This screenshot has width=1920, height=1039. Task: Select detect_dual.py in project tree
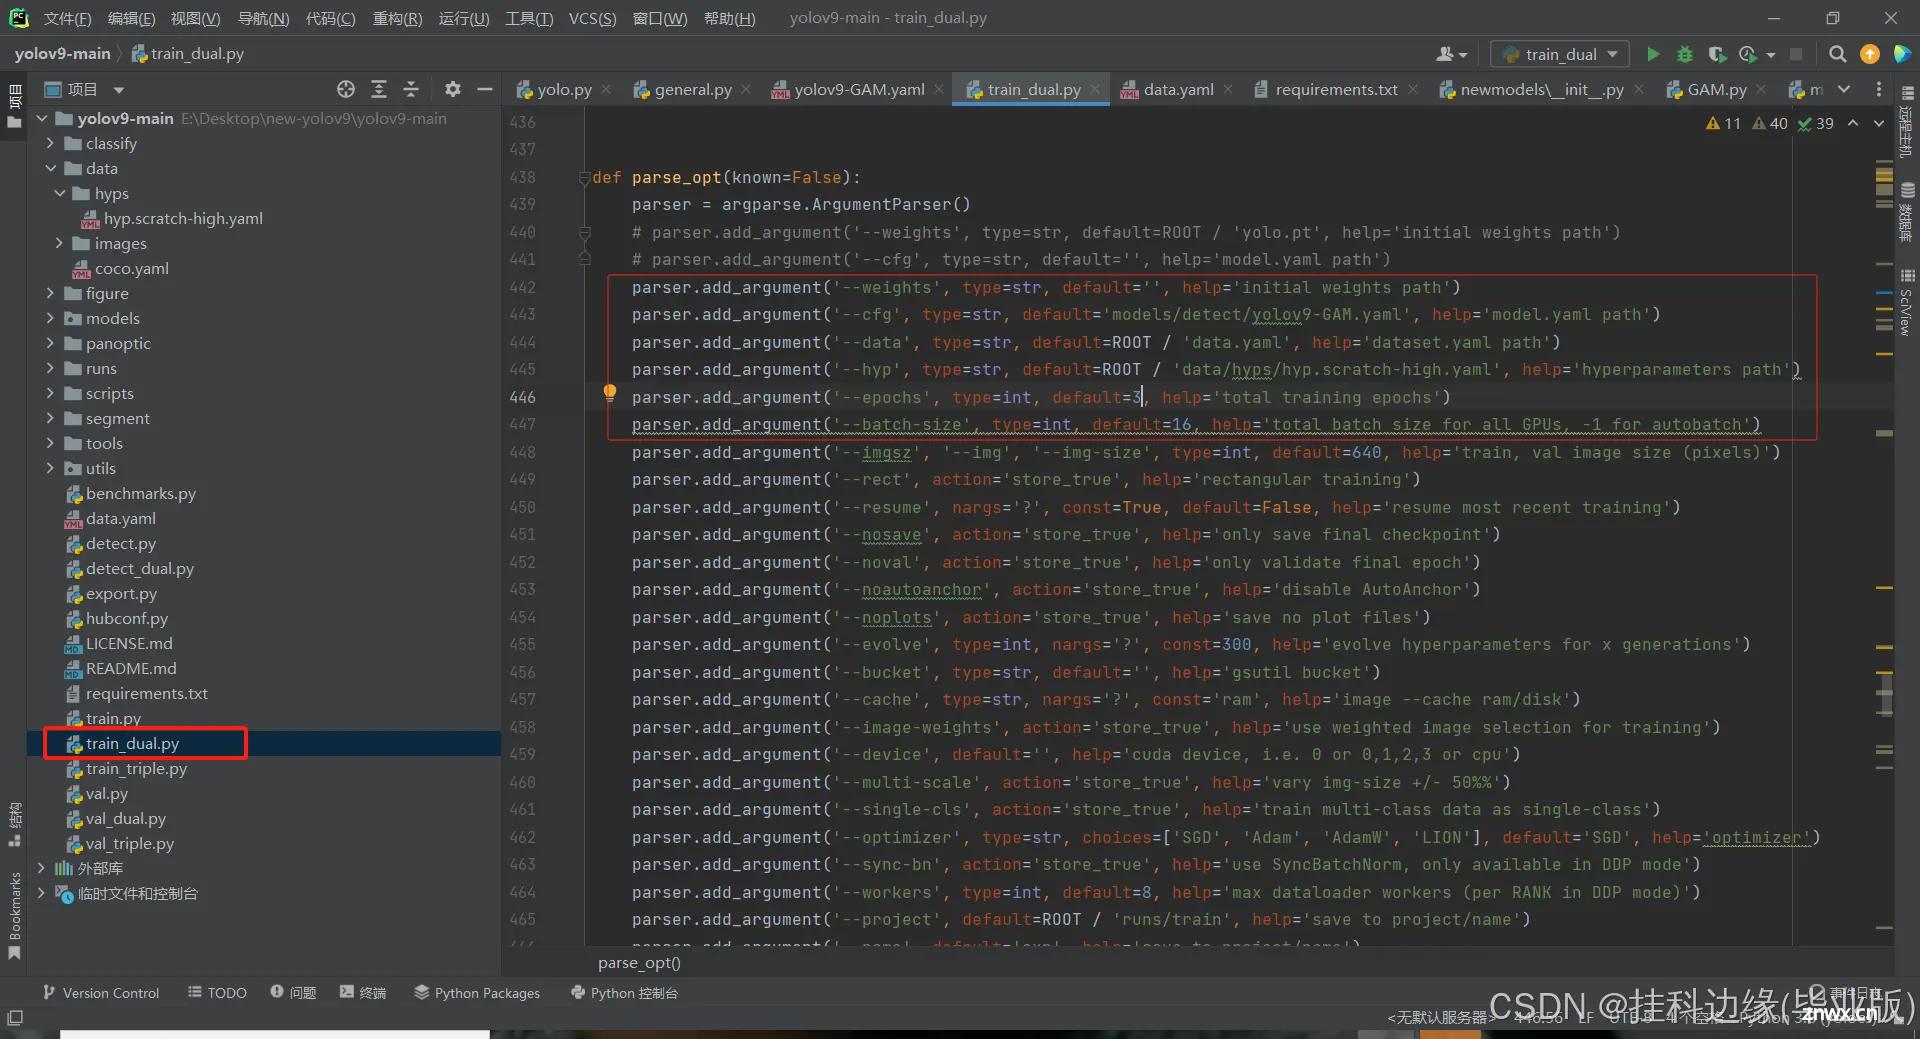pyautogui.click(x=139, y=568)
